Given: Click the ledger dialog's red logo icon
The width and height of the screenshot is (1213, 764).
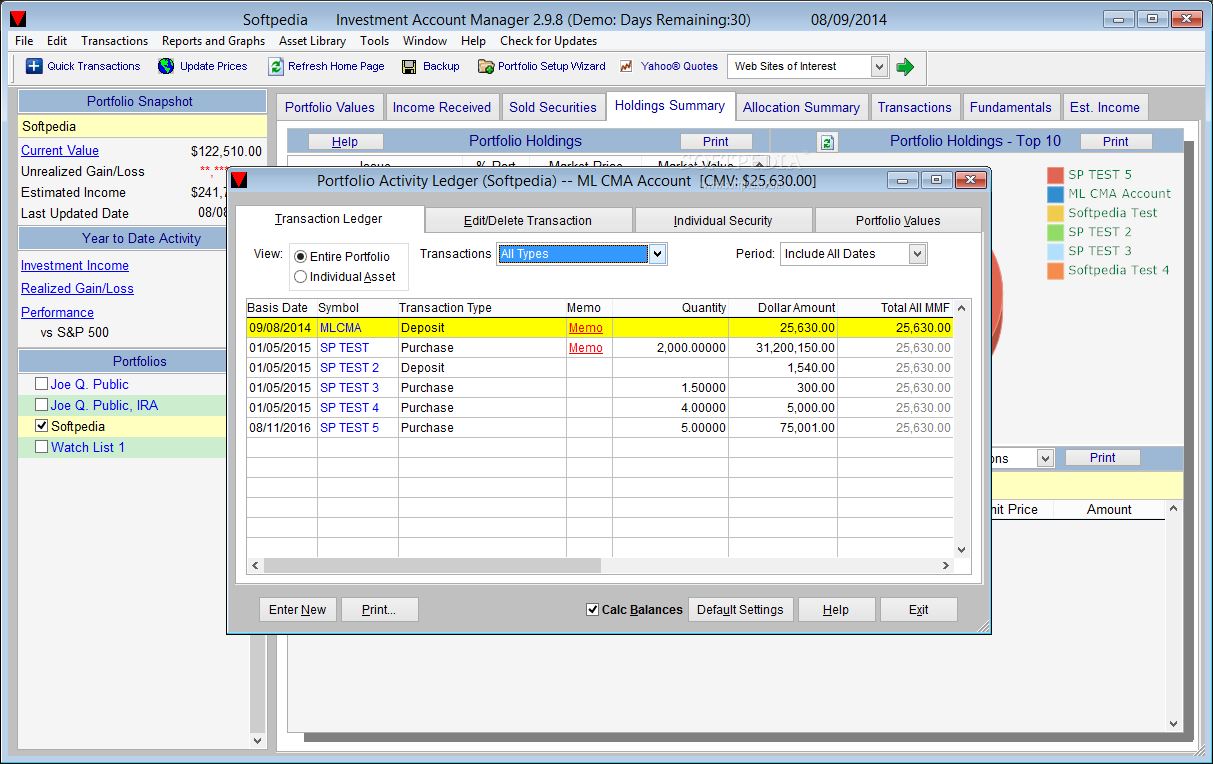Looking at the screenshot, I should [x=239, y=180].
